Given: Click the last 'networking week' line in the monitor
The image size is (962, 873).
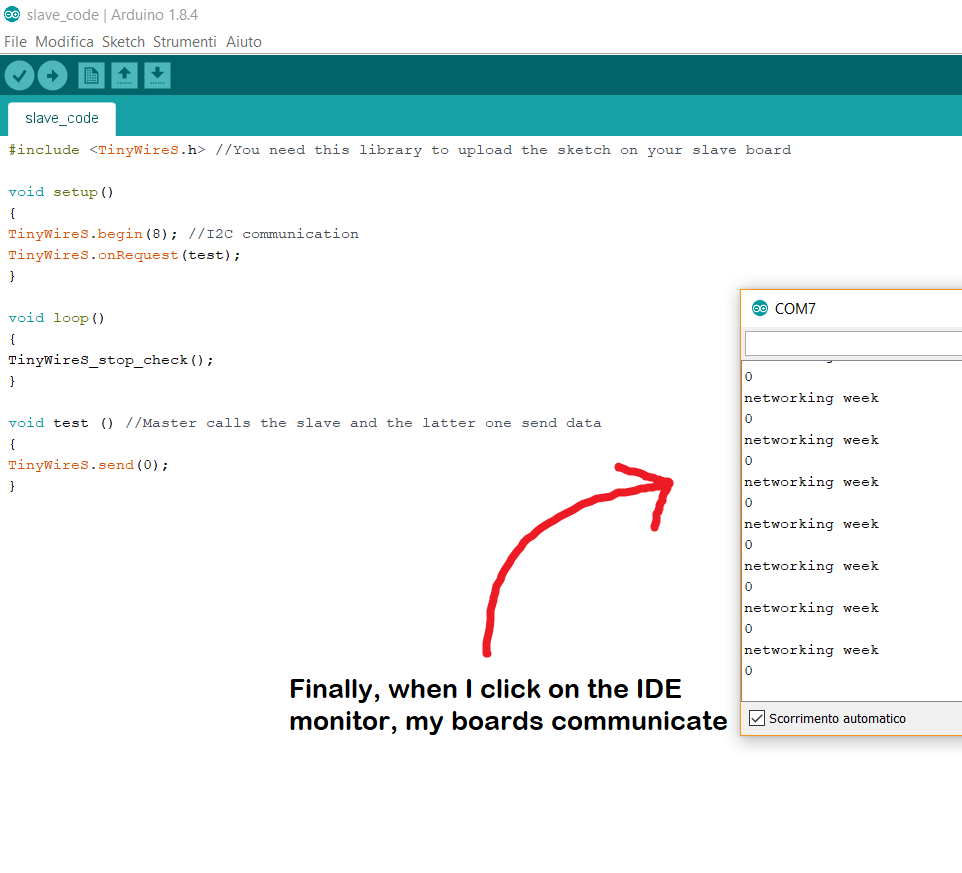Looking at the screenshot, I should point(811,650).
